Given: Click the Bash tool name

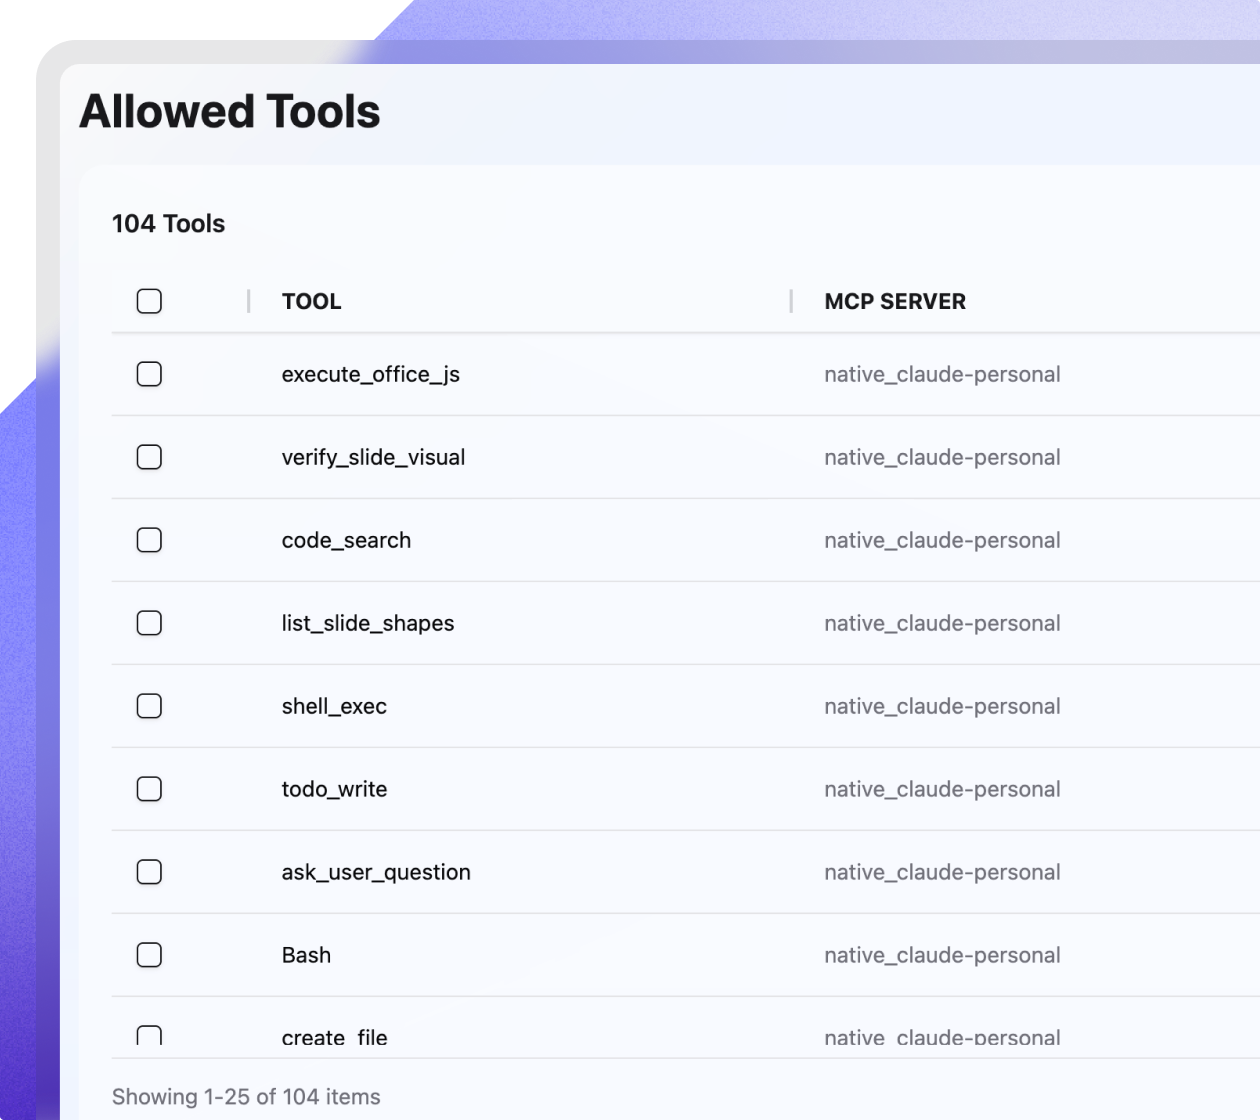Looking at the screenshot, I should pyautogui.click(x=306, y=955).
